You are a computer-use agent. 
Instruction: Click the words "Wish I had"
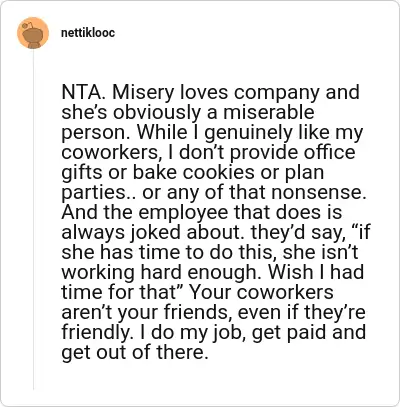316,272
